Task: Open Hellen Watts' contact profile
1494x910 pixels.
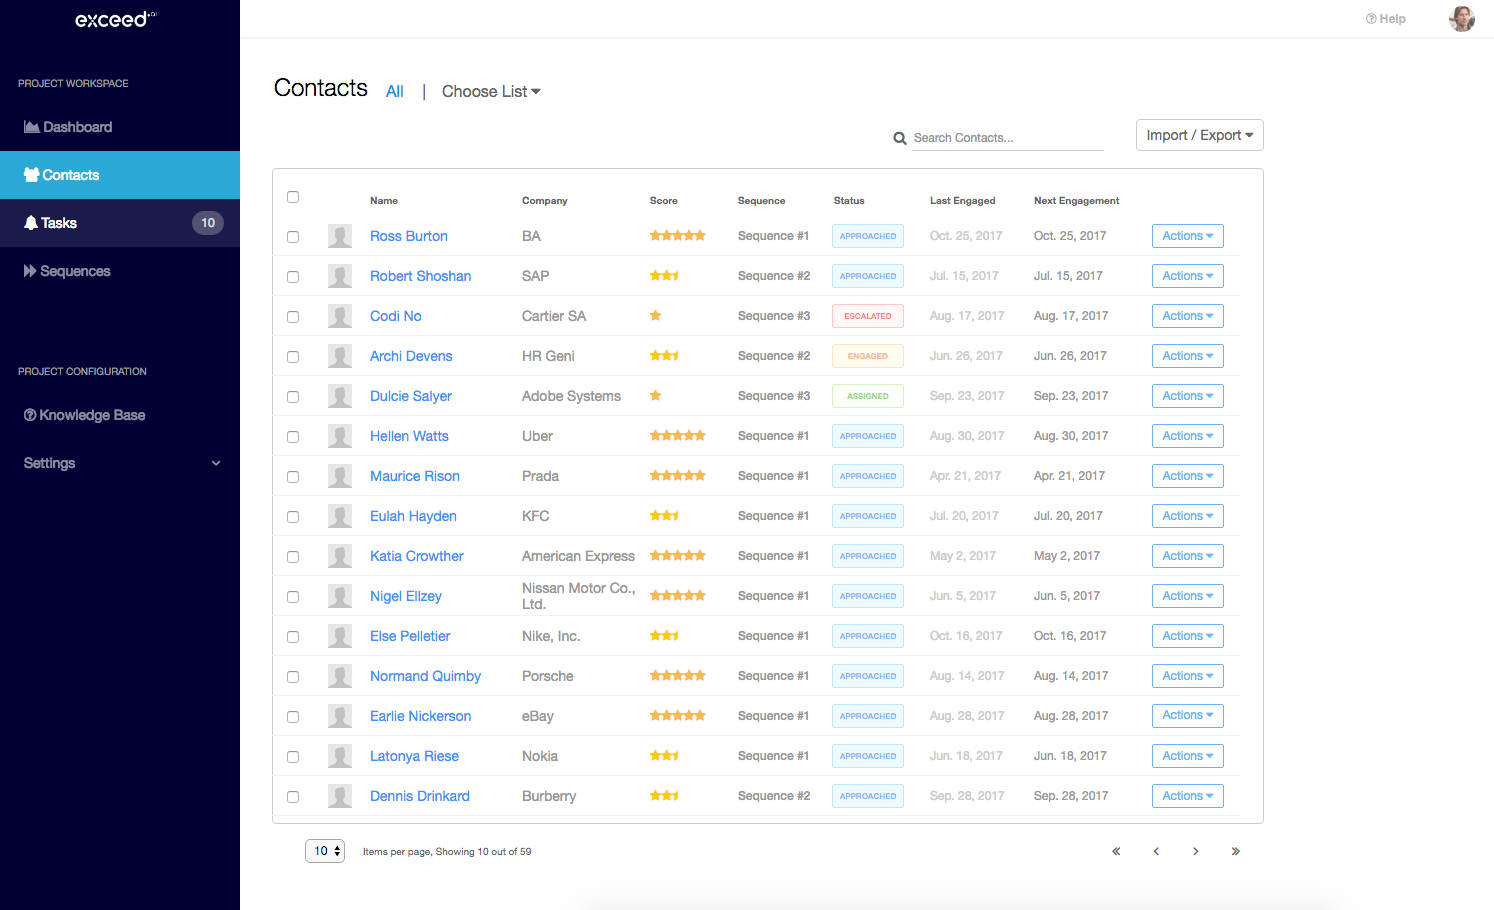Action: click(x=408, y=436)
